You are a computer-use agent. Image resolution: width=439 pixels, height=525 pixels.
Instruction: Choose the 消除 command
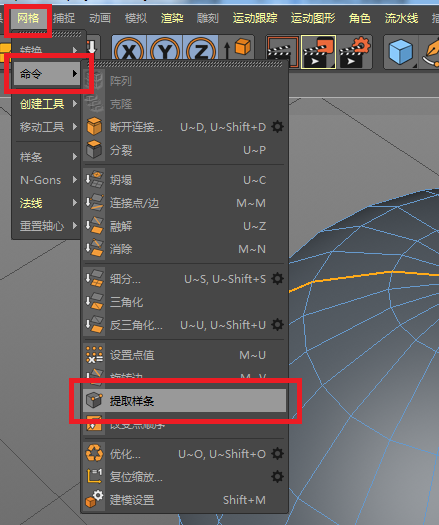pos(185,249)
